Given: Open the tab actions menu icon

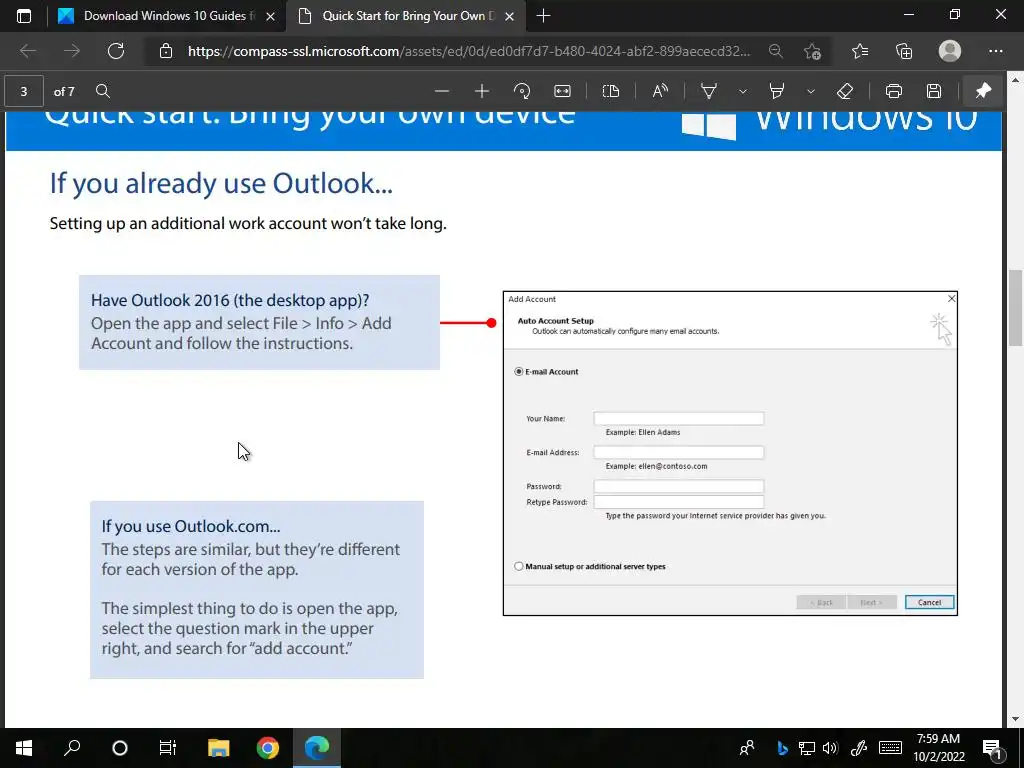Looking at the screenshot, I should pyautogui.click(x=24, y=16).
